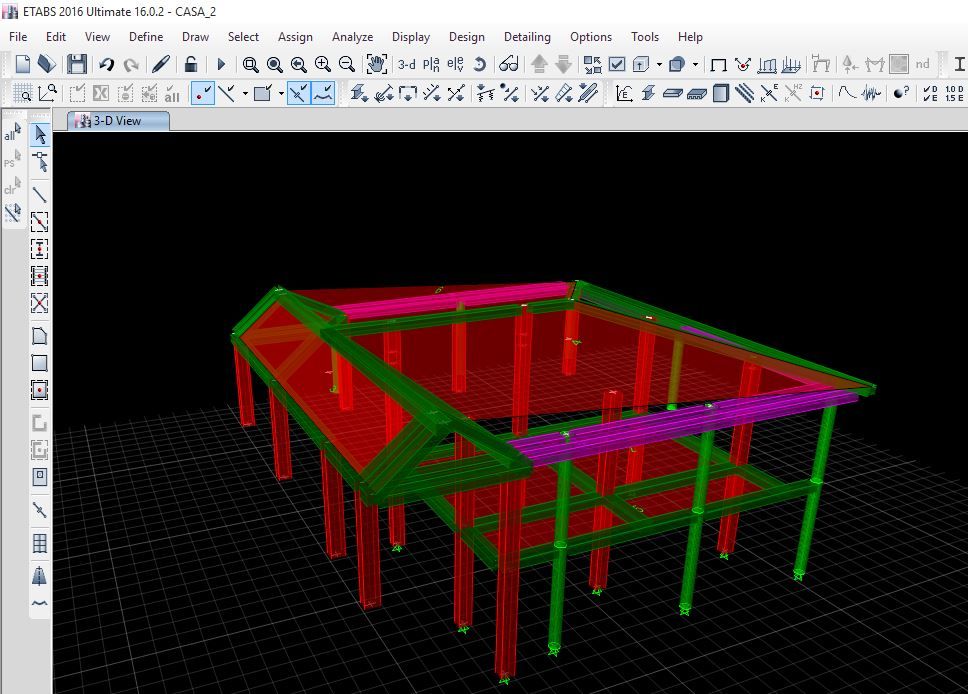Click the Select All 'all' pointer icon
The width and height of the screenshot is (968, 694).
click(12, 133)
